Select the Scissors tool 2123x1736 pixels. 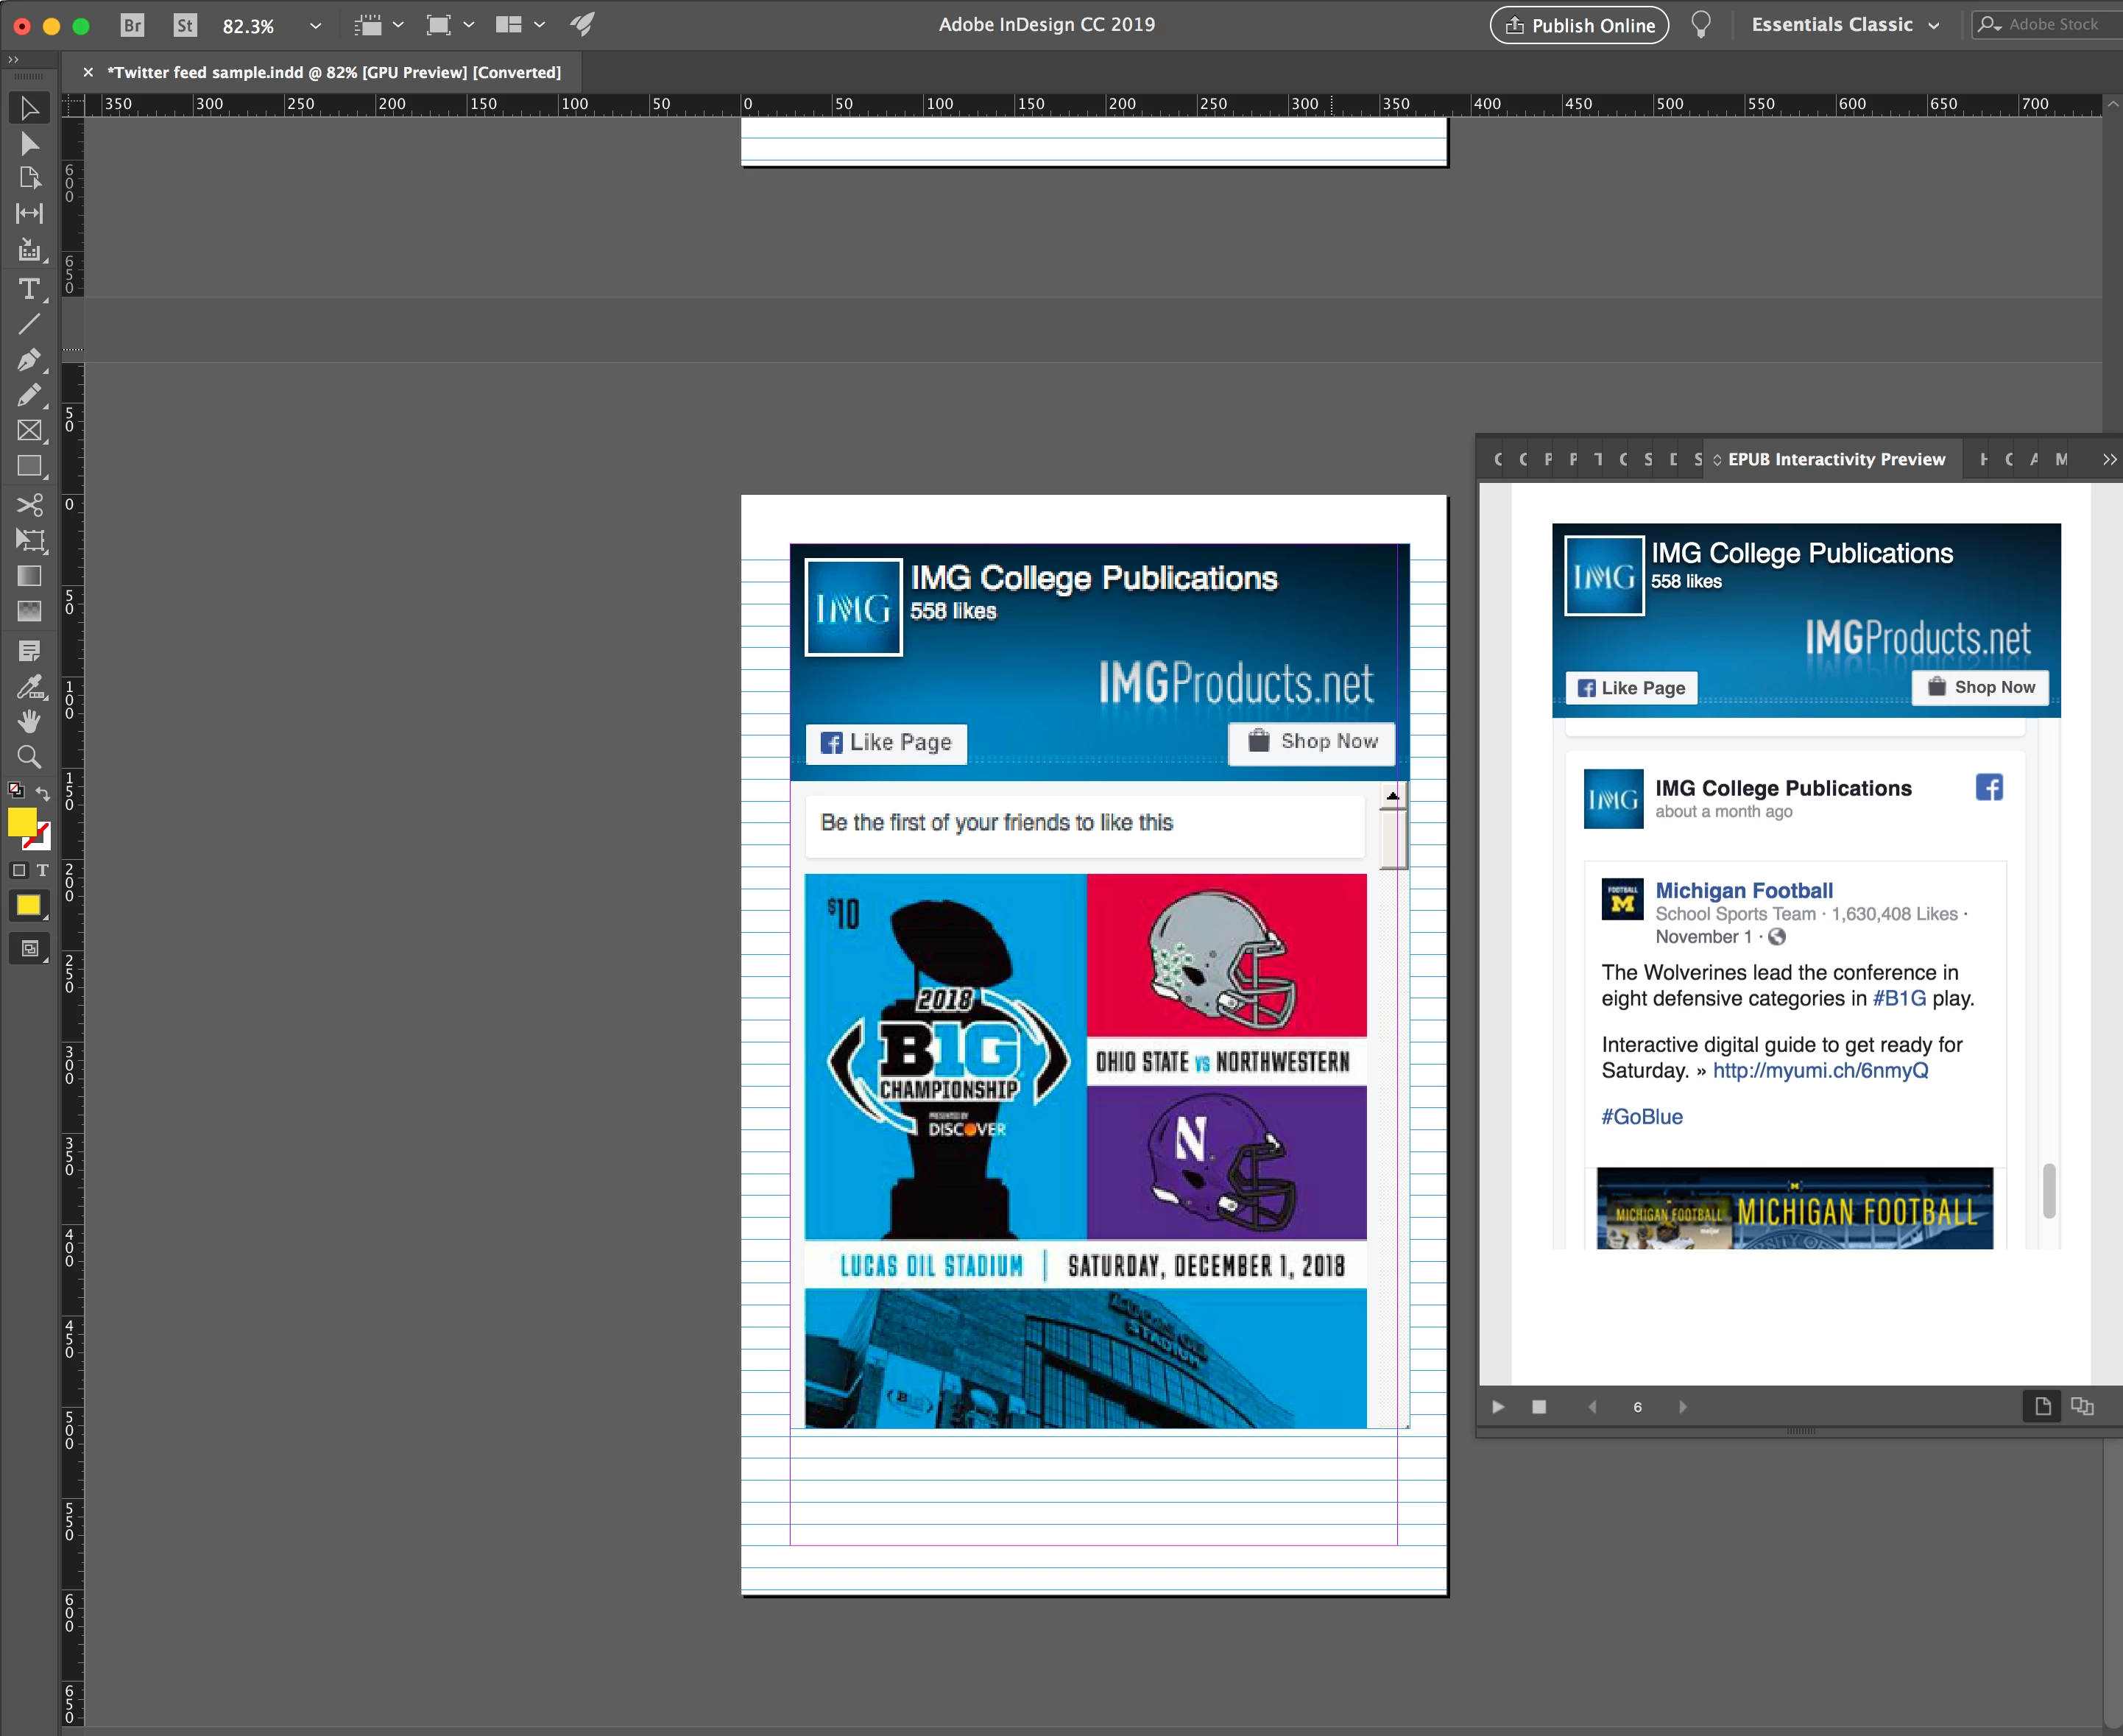tap(29, 504)
